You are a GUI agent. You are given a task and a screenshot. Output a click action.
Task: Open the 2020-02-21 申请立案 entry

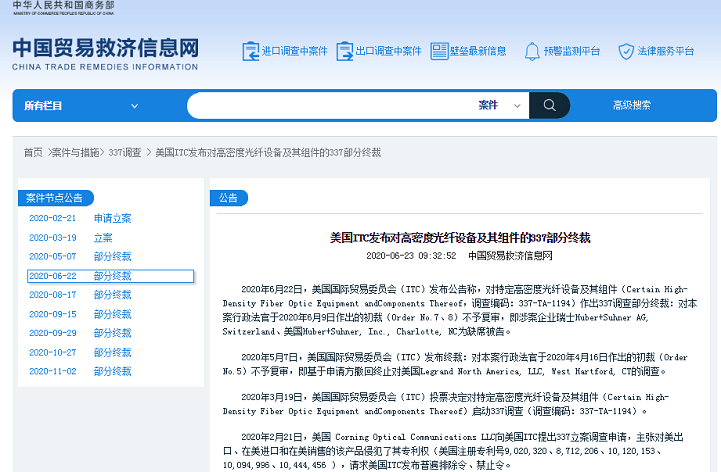(x=80, y=219)
